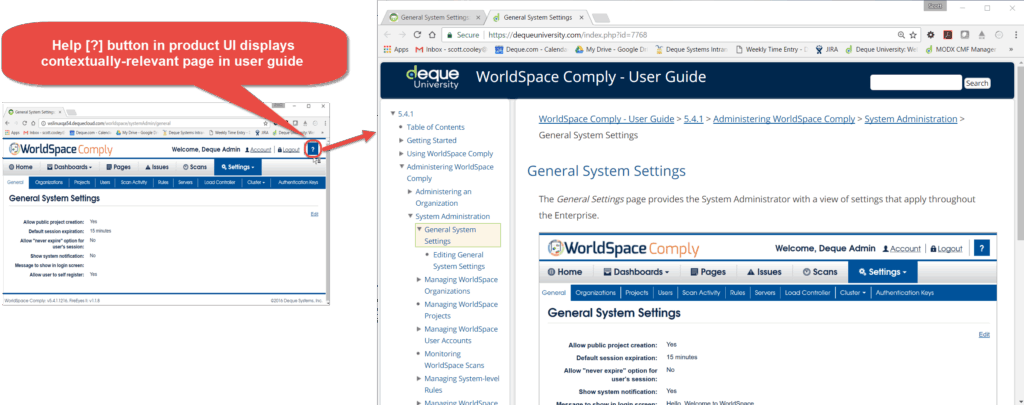Screen dimensions: 1024x405
Task: Open the Apps bookmark in the user guide browser
Action: click(x=396, y=49)
